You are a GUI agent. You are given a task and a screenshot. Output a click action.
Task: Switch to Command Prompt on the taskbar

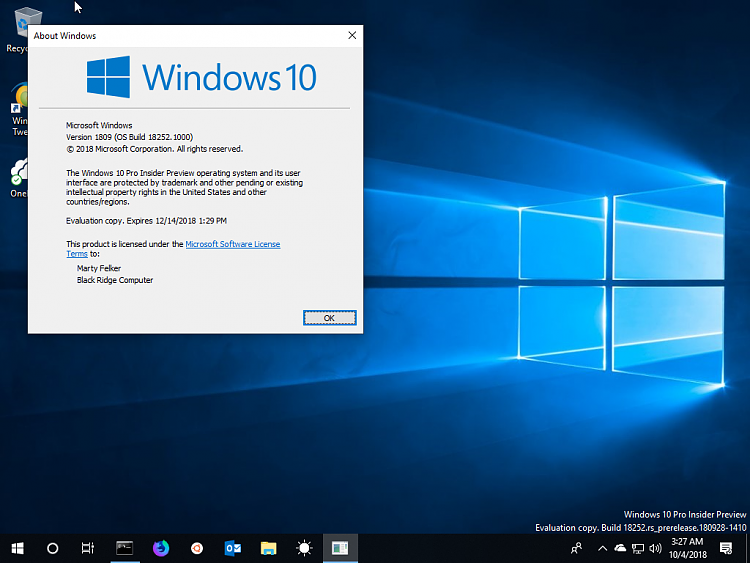coord(124,548)
